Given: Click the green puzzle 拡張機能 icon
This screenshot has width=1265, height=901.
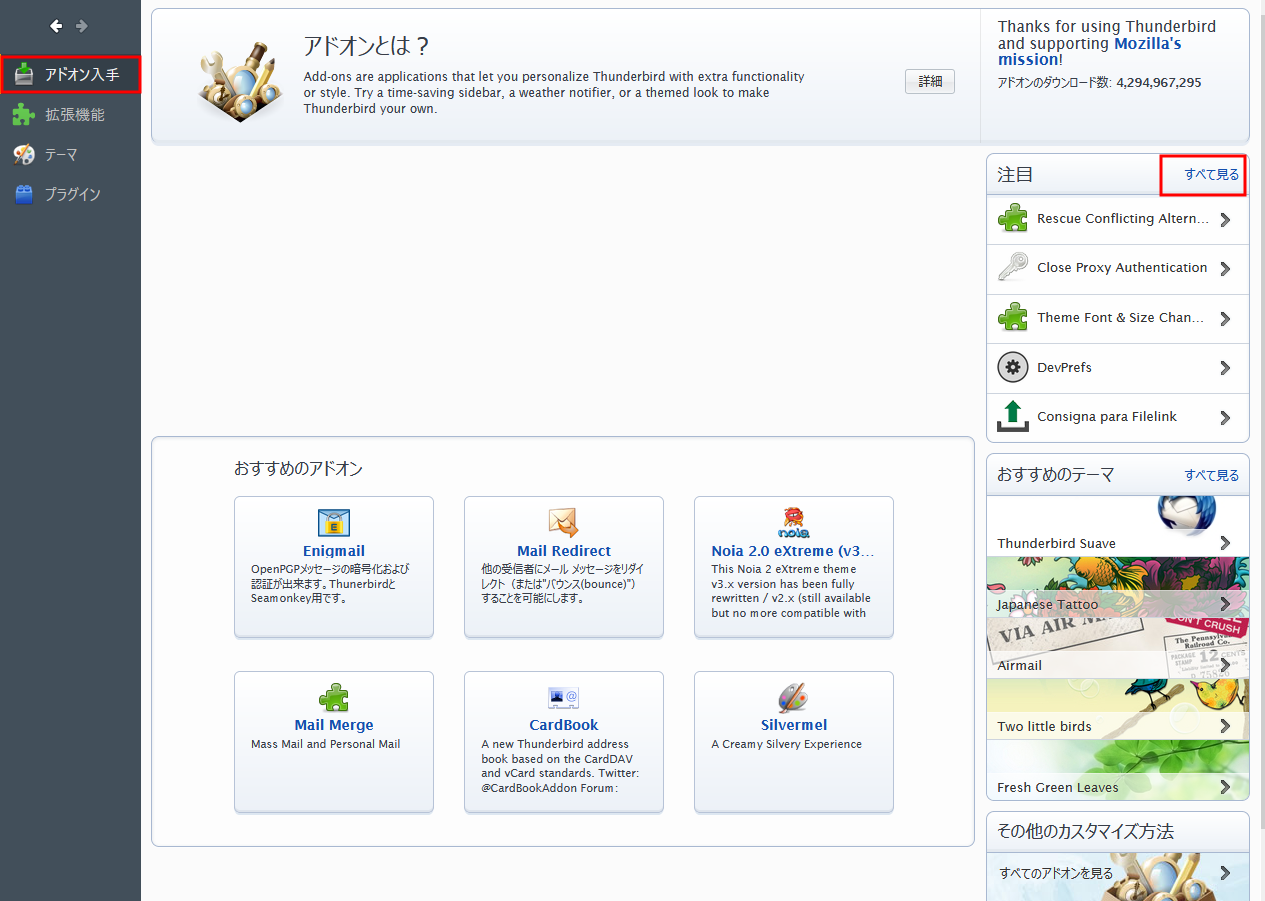Looking at the screenshot, I should [x=24, y=115].
